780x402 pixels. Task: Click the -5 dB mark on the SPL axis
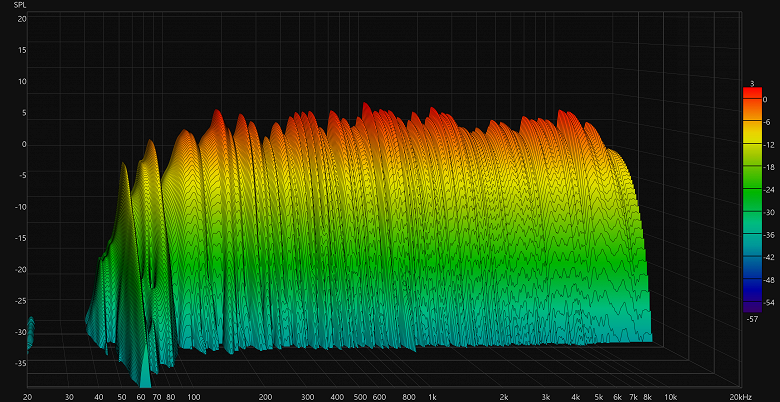coord(23,175)
